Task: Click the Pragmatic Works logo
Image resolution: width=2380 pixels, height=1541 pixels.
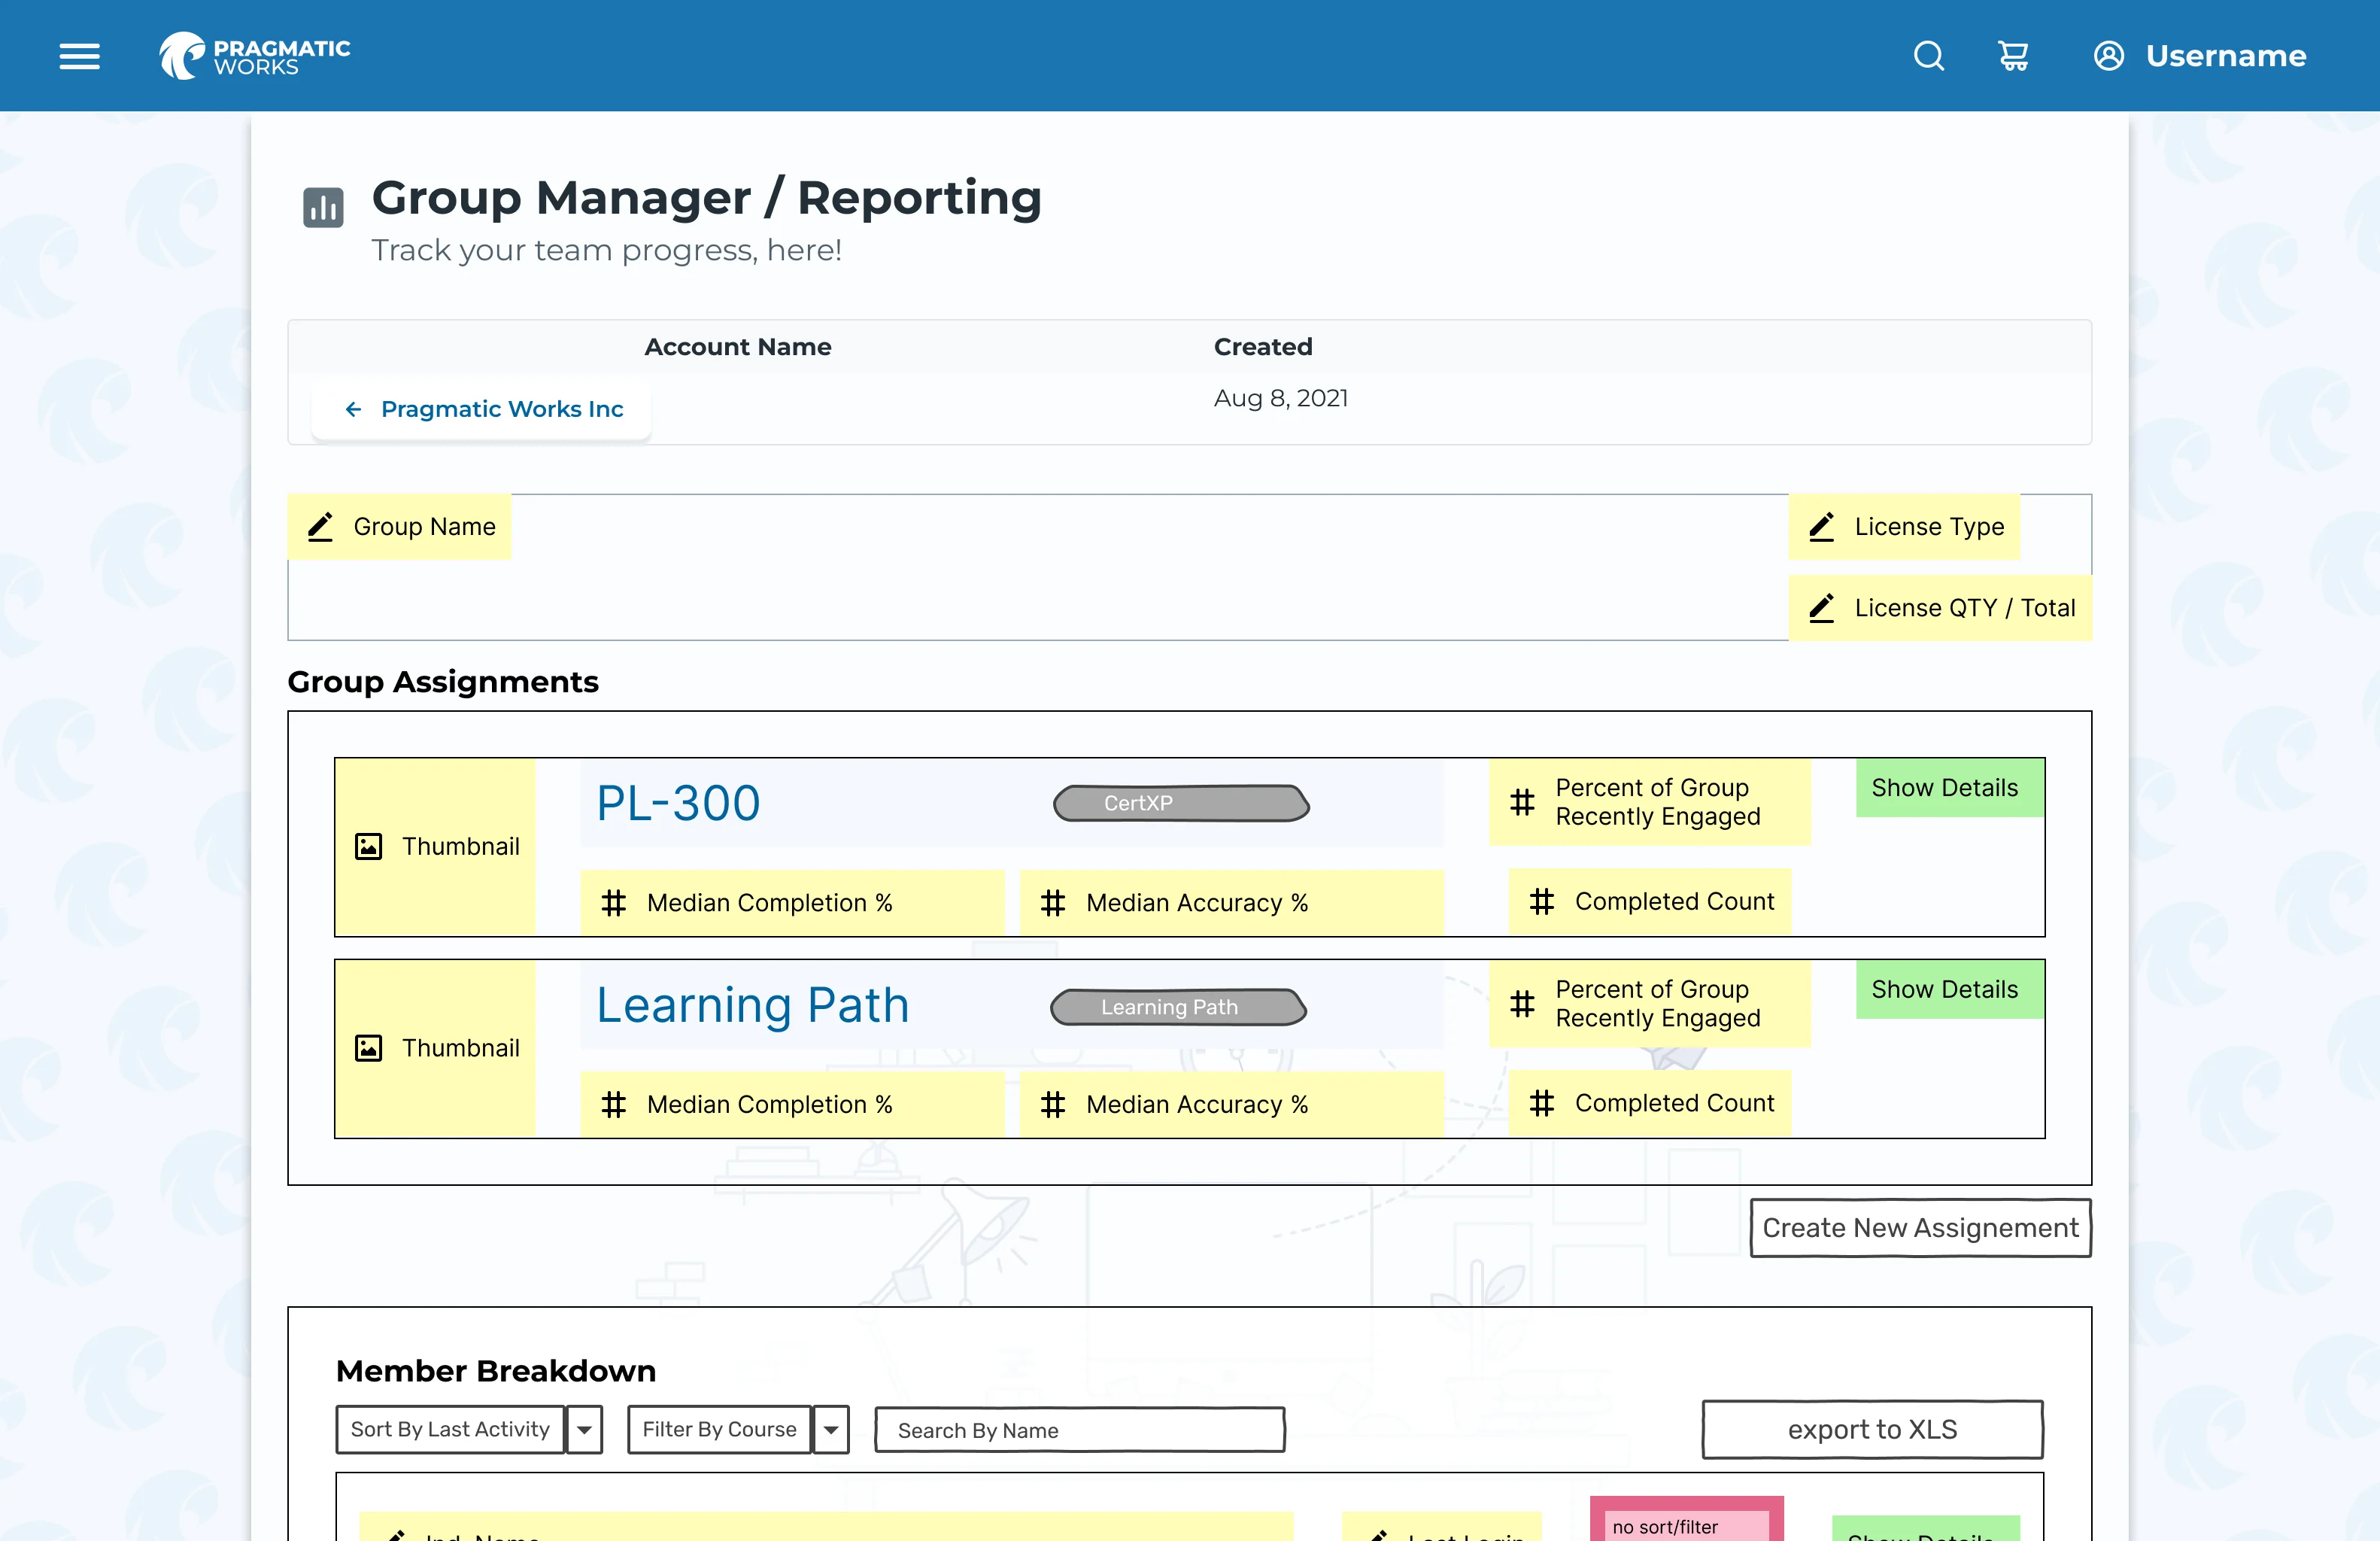Action: pyautogui.click(x=255, y=56)
